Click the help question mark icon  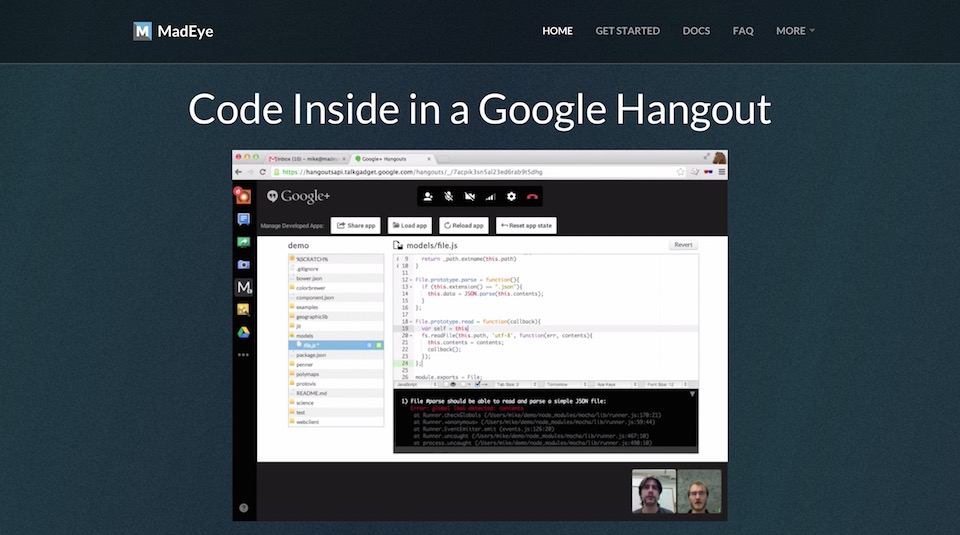243,507
